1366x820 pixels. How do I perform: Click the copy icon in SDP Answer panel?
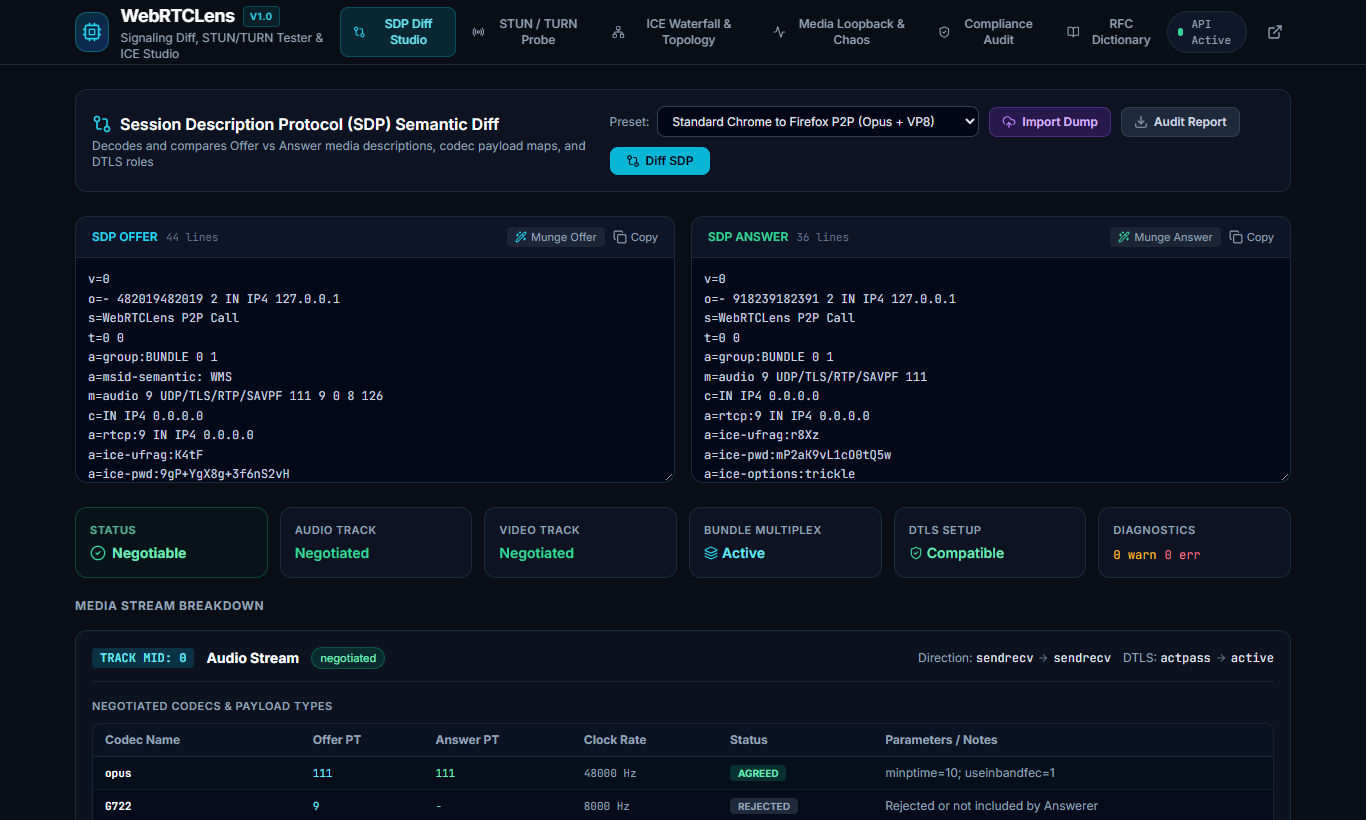pyautogui.click(x=1236, y=237)
